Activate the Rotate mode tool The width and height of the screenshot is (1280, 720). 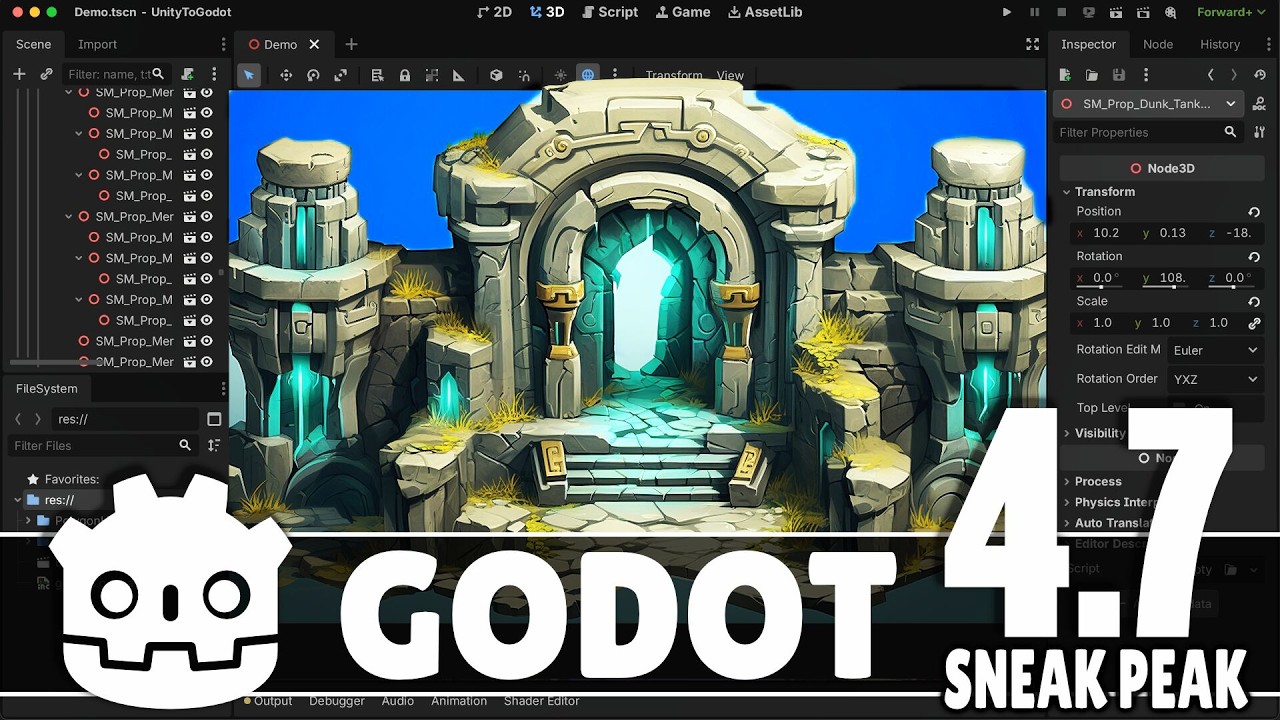click(313, 75)
